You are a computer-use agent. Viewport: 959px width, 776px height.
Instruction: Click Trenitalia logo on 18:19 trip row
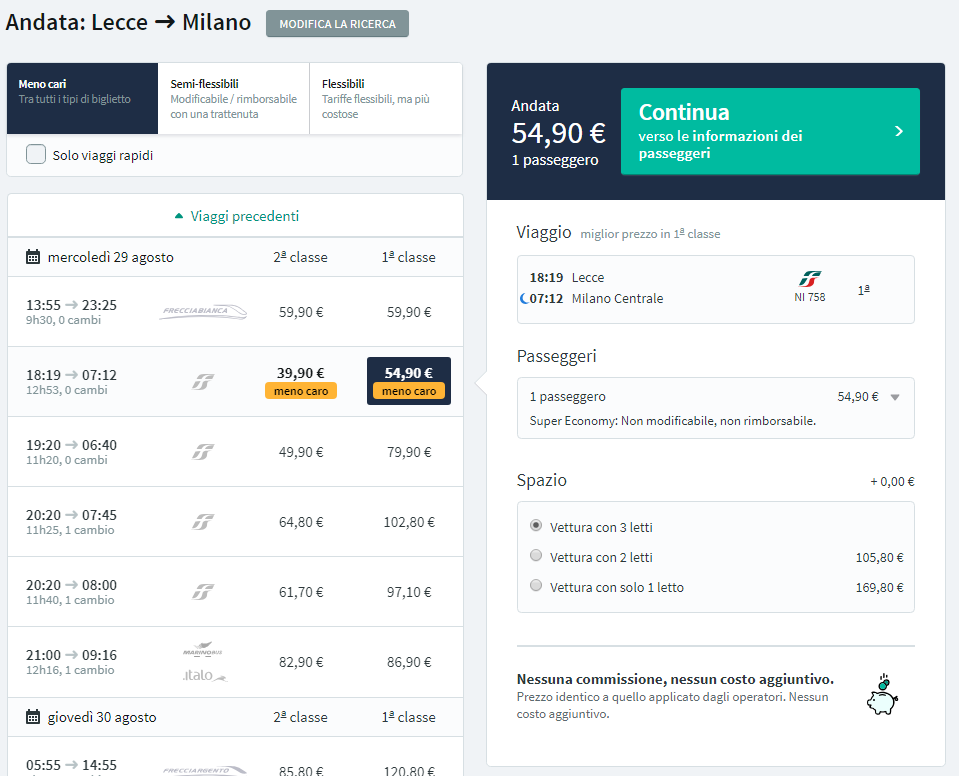click(203, 382)
